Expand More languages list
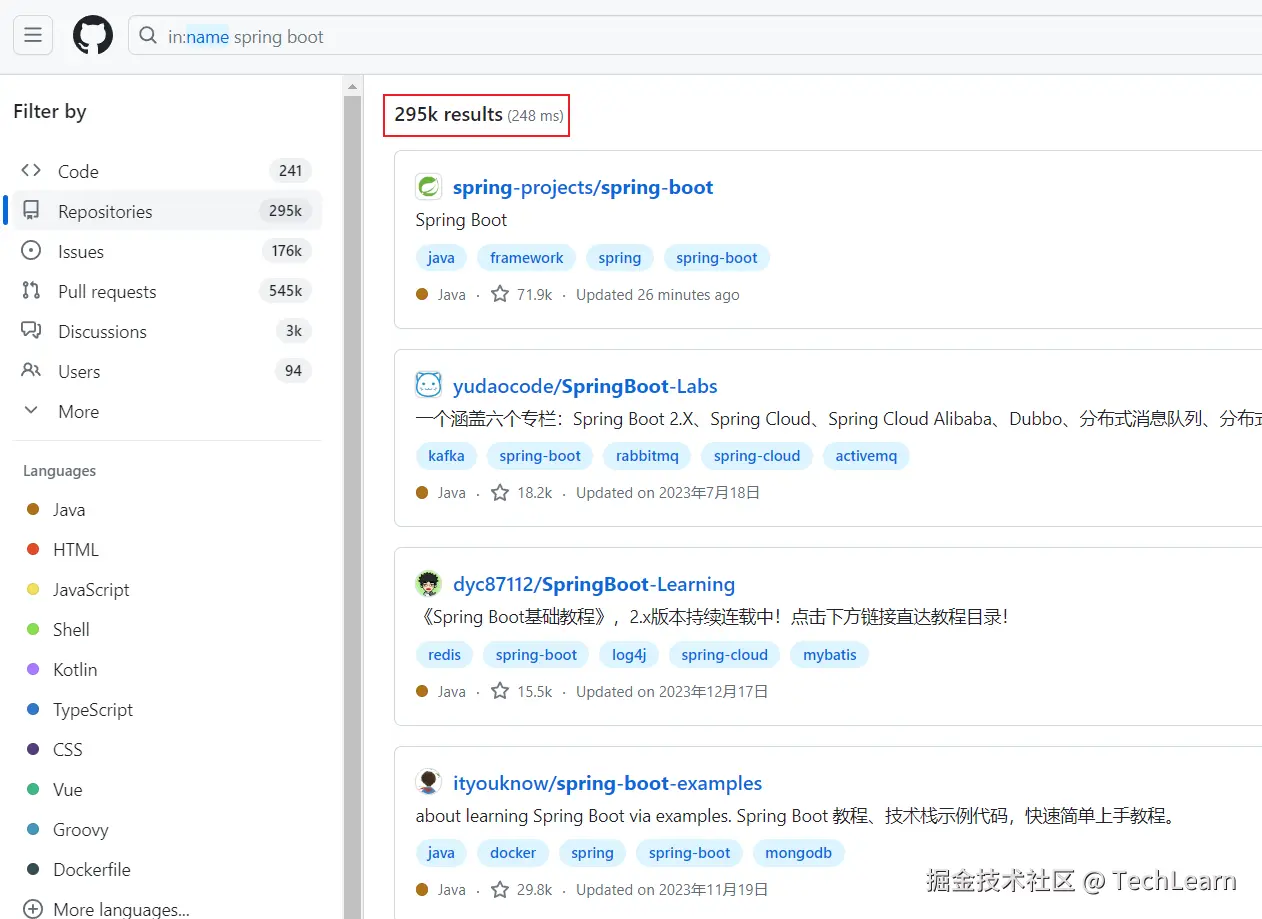This screenshot has height=919, width=1262. coord(105,909)
